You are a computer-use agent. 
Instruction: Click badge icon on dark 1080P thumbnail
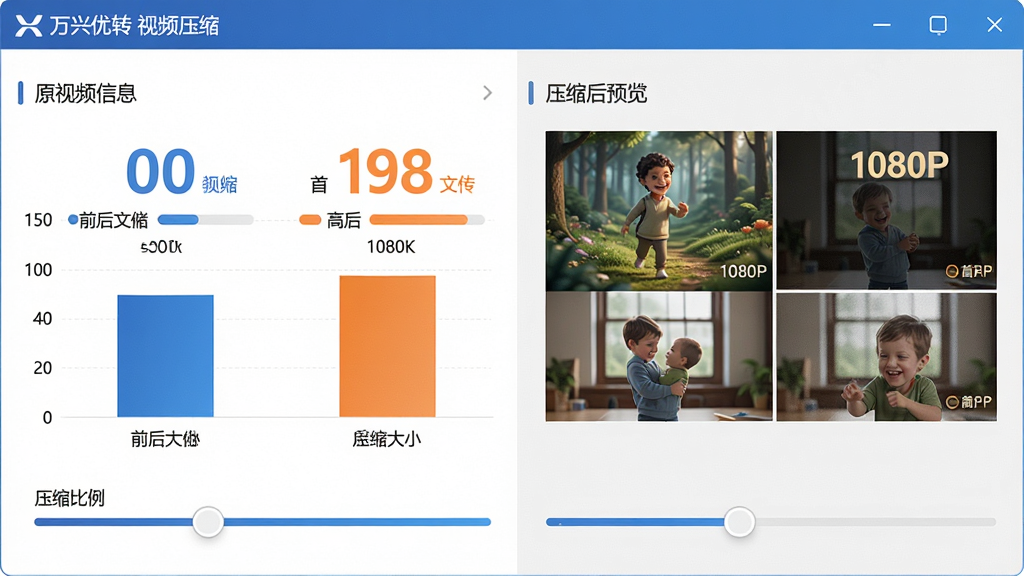pyautogui.click(x=952, y=271)
